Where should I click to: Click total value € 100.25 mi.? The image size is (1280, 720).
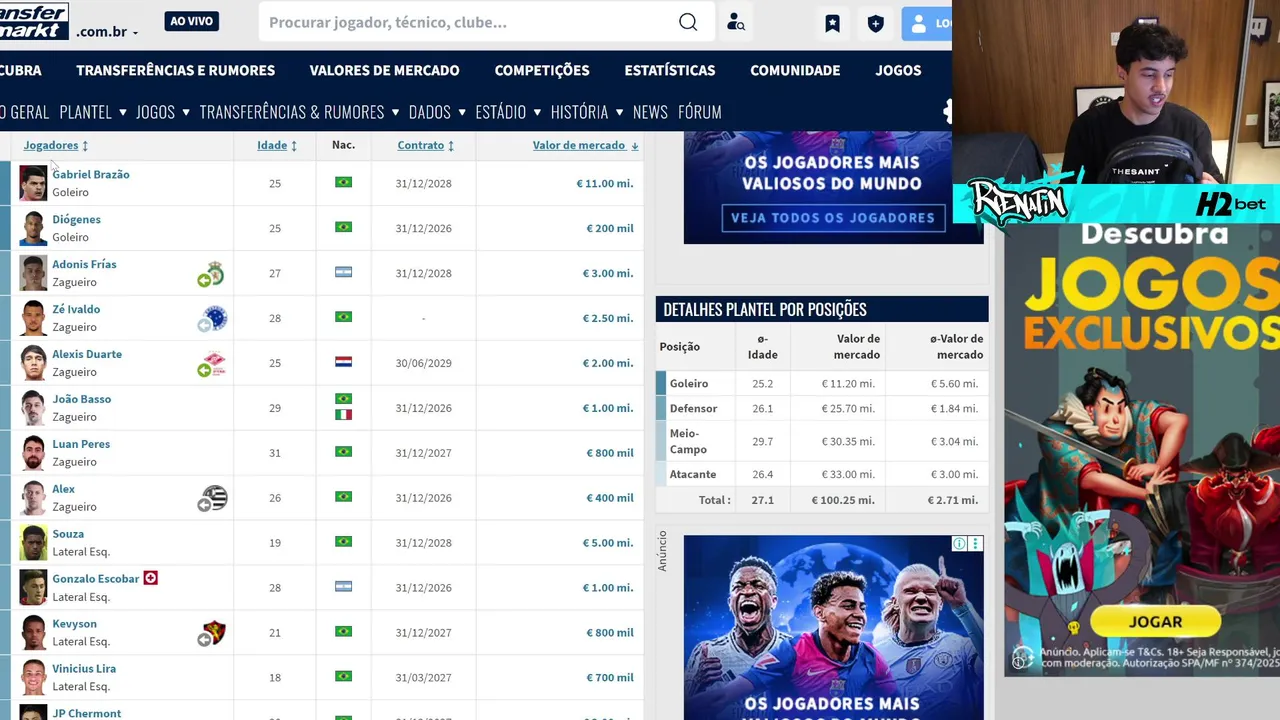point(843,500)
